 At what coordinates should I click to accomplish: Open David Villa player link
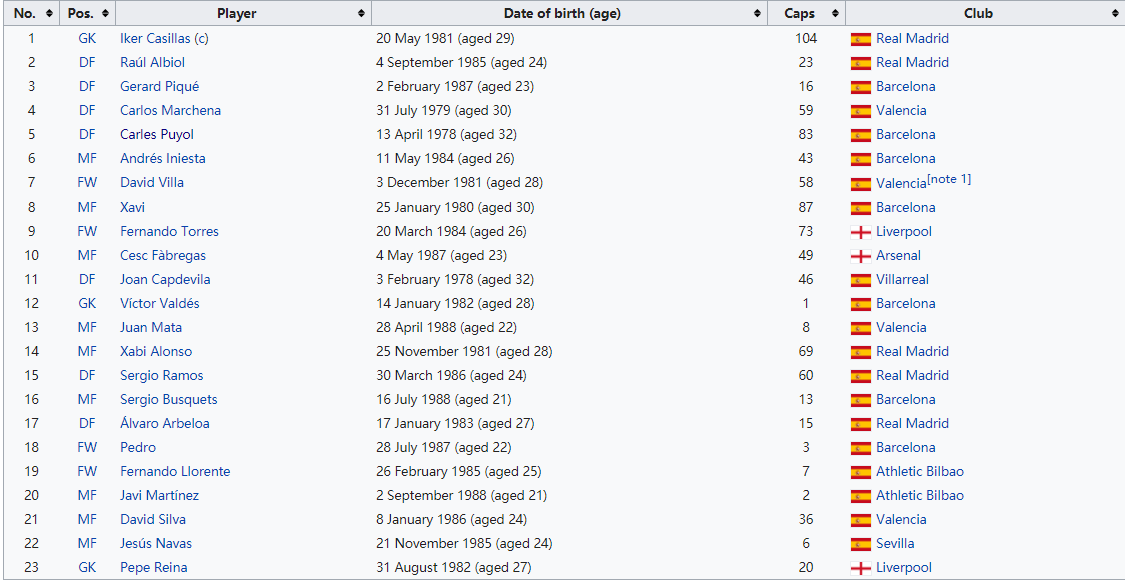pyautogui.click(x=151, y=182)
